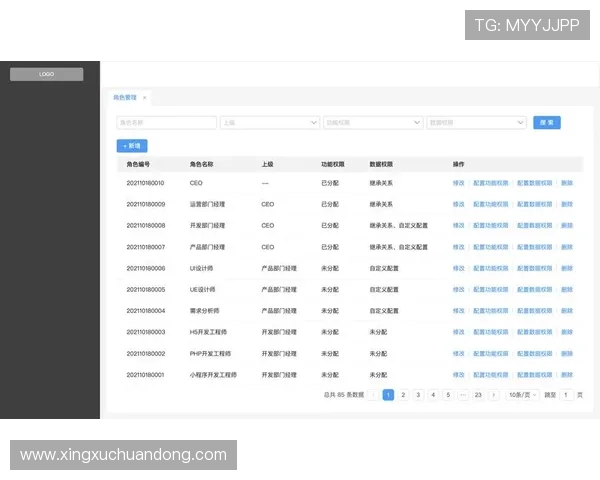Jump to page 23 in pagination
This screenshot has height=480, width=600.
pyautogui.click(x=478, y=395)
